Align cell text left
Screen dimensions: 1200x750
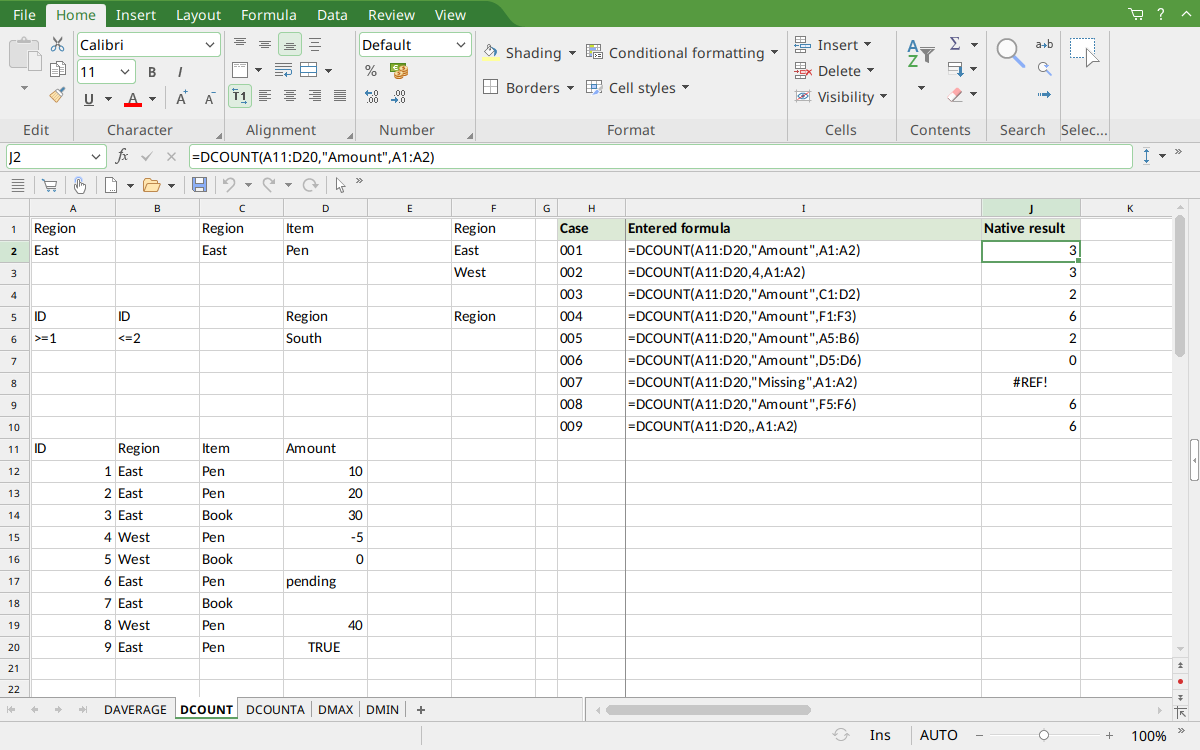coord(264,96)
